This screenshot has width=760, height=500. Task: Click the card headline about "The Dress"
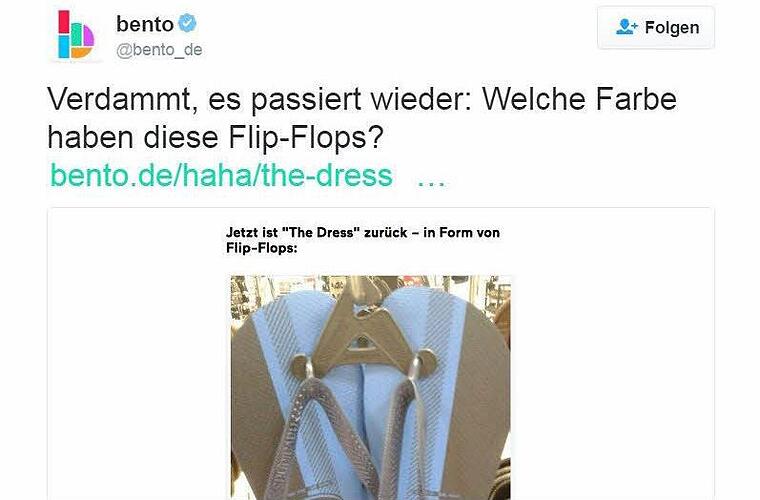tap(363, 240)
